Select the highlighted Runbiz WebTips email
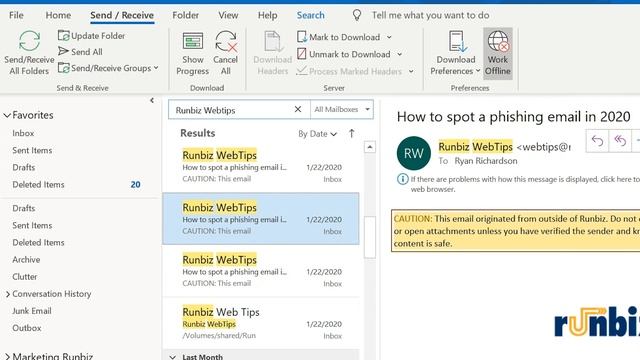Image resolution: width=640 pixels, height=360 pixels. point(261,219)
